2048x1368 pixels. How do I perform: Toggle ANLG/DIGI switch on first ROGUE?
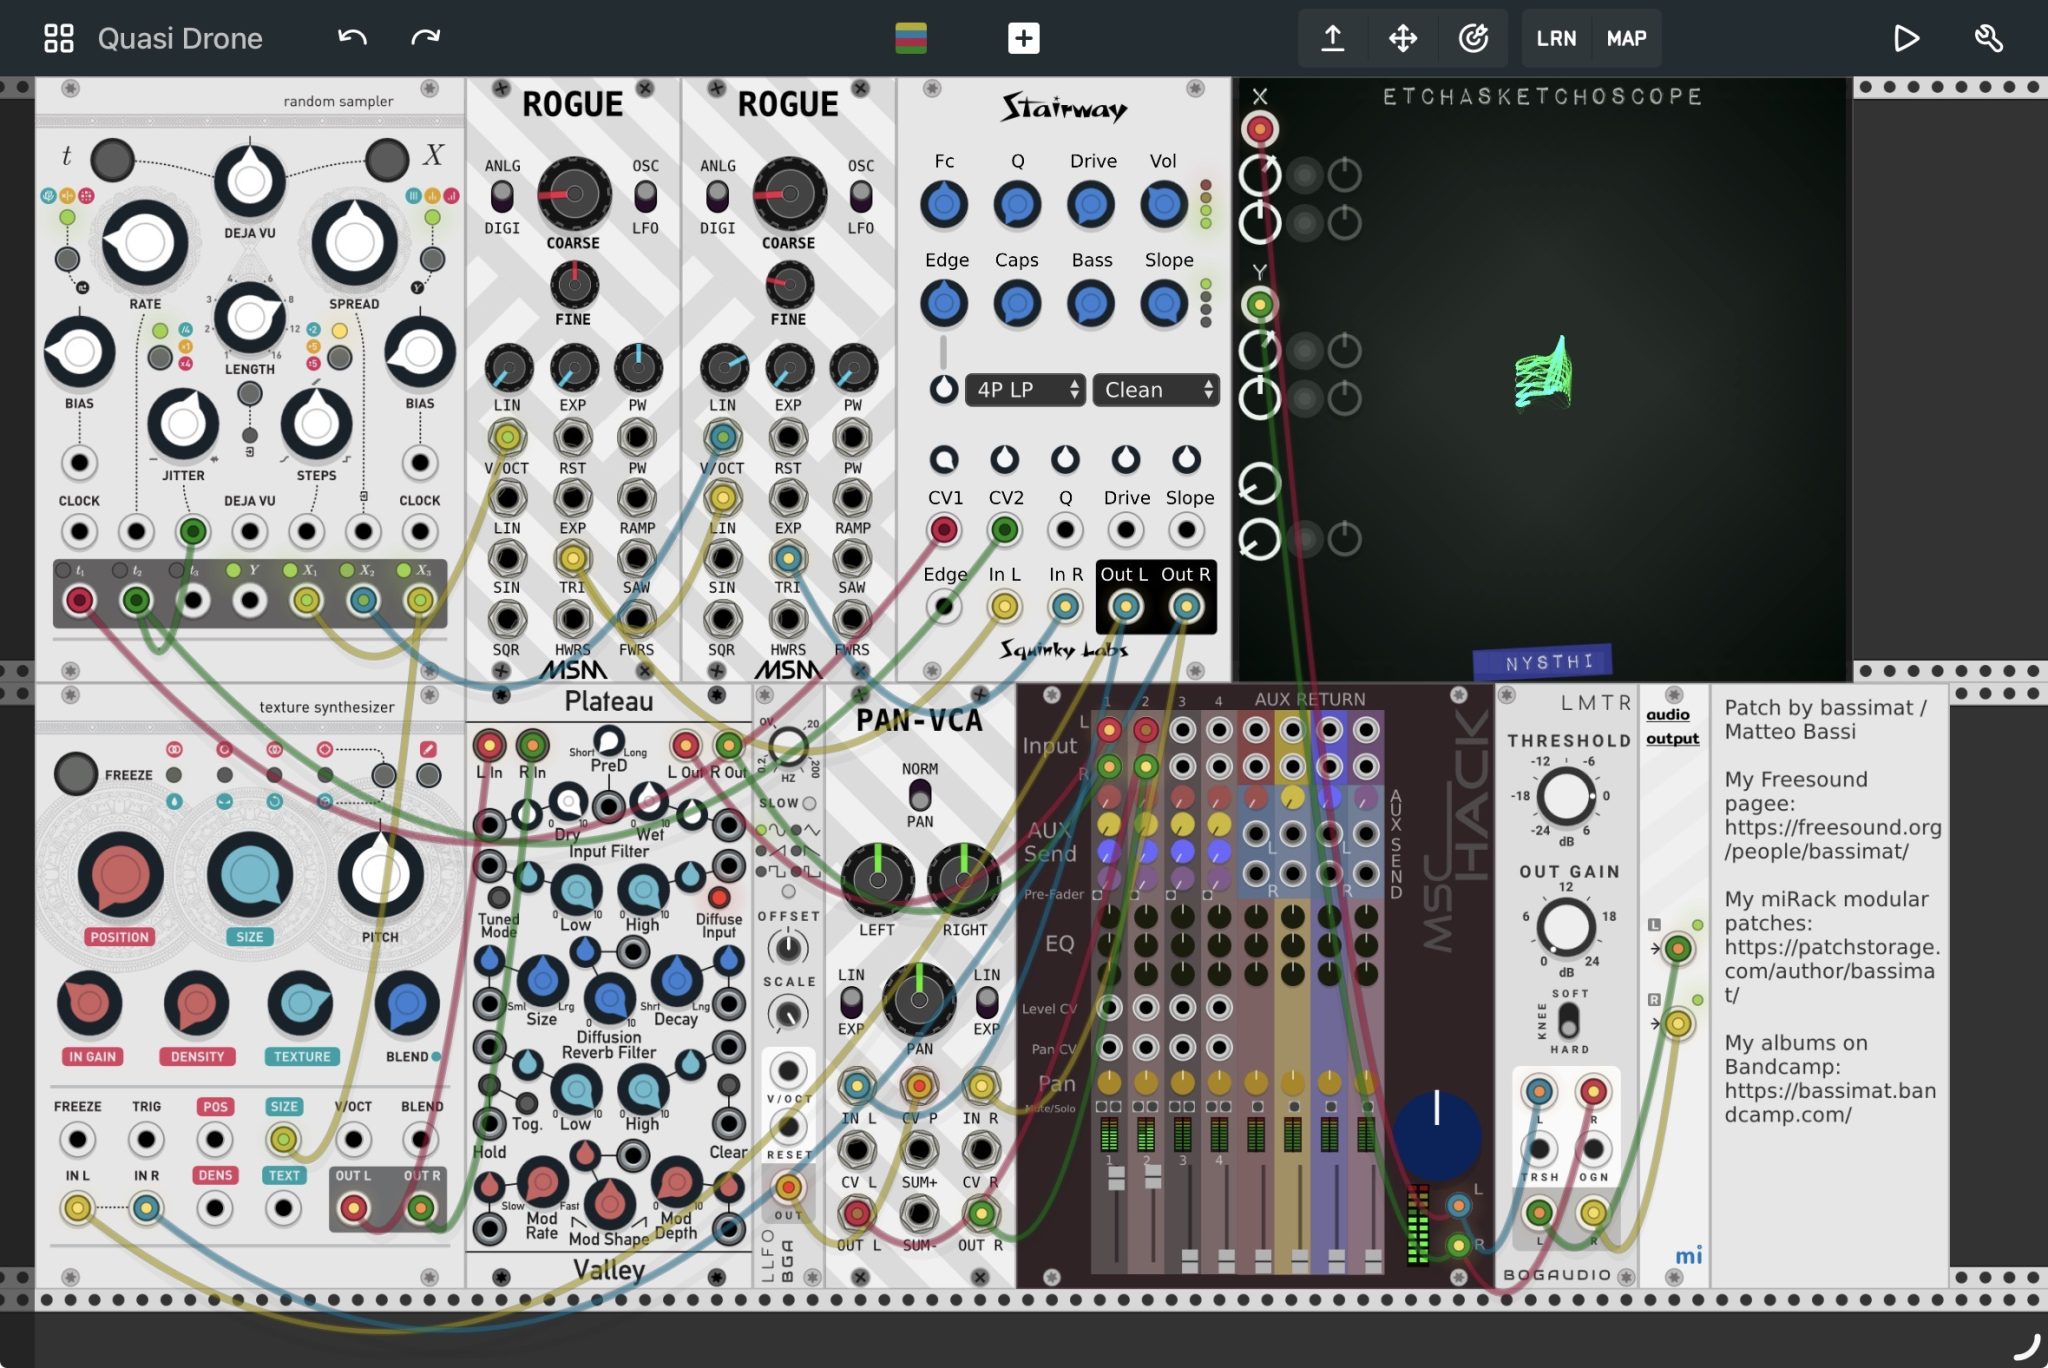tap(502, 196)
